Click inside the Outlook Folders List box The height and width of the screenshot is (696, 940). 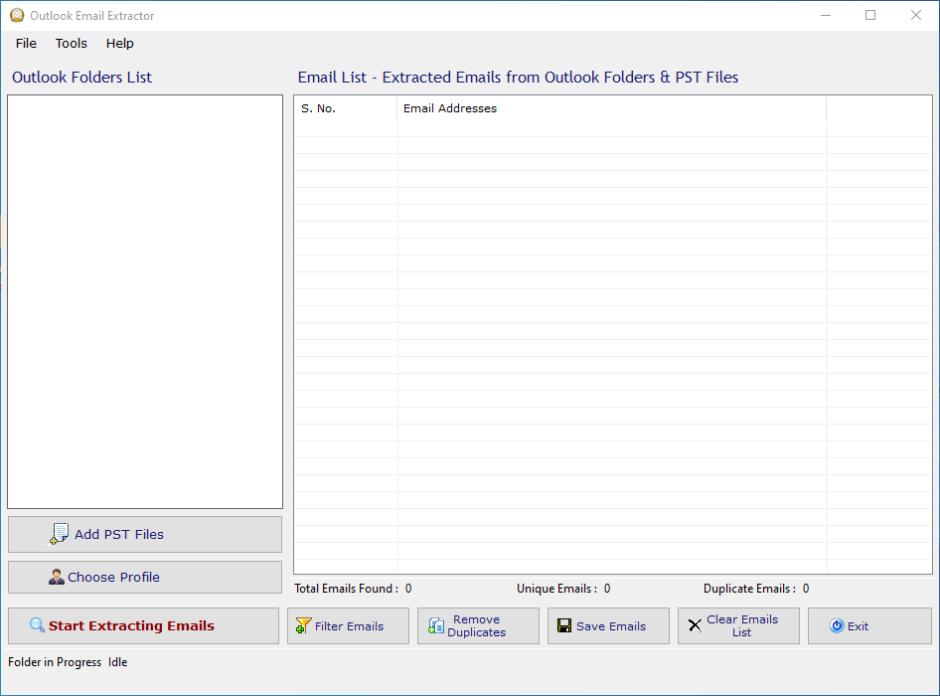click(145, 302)
